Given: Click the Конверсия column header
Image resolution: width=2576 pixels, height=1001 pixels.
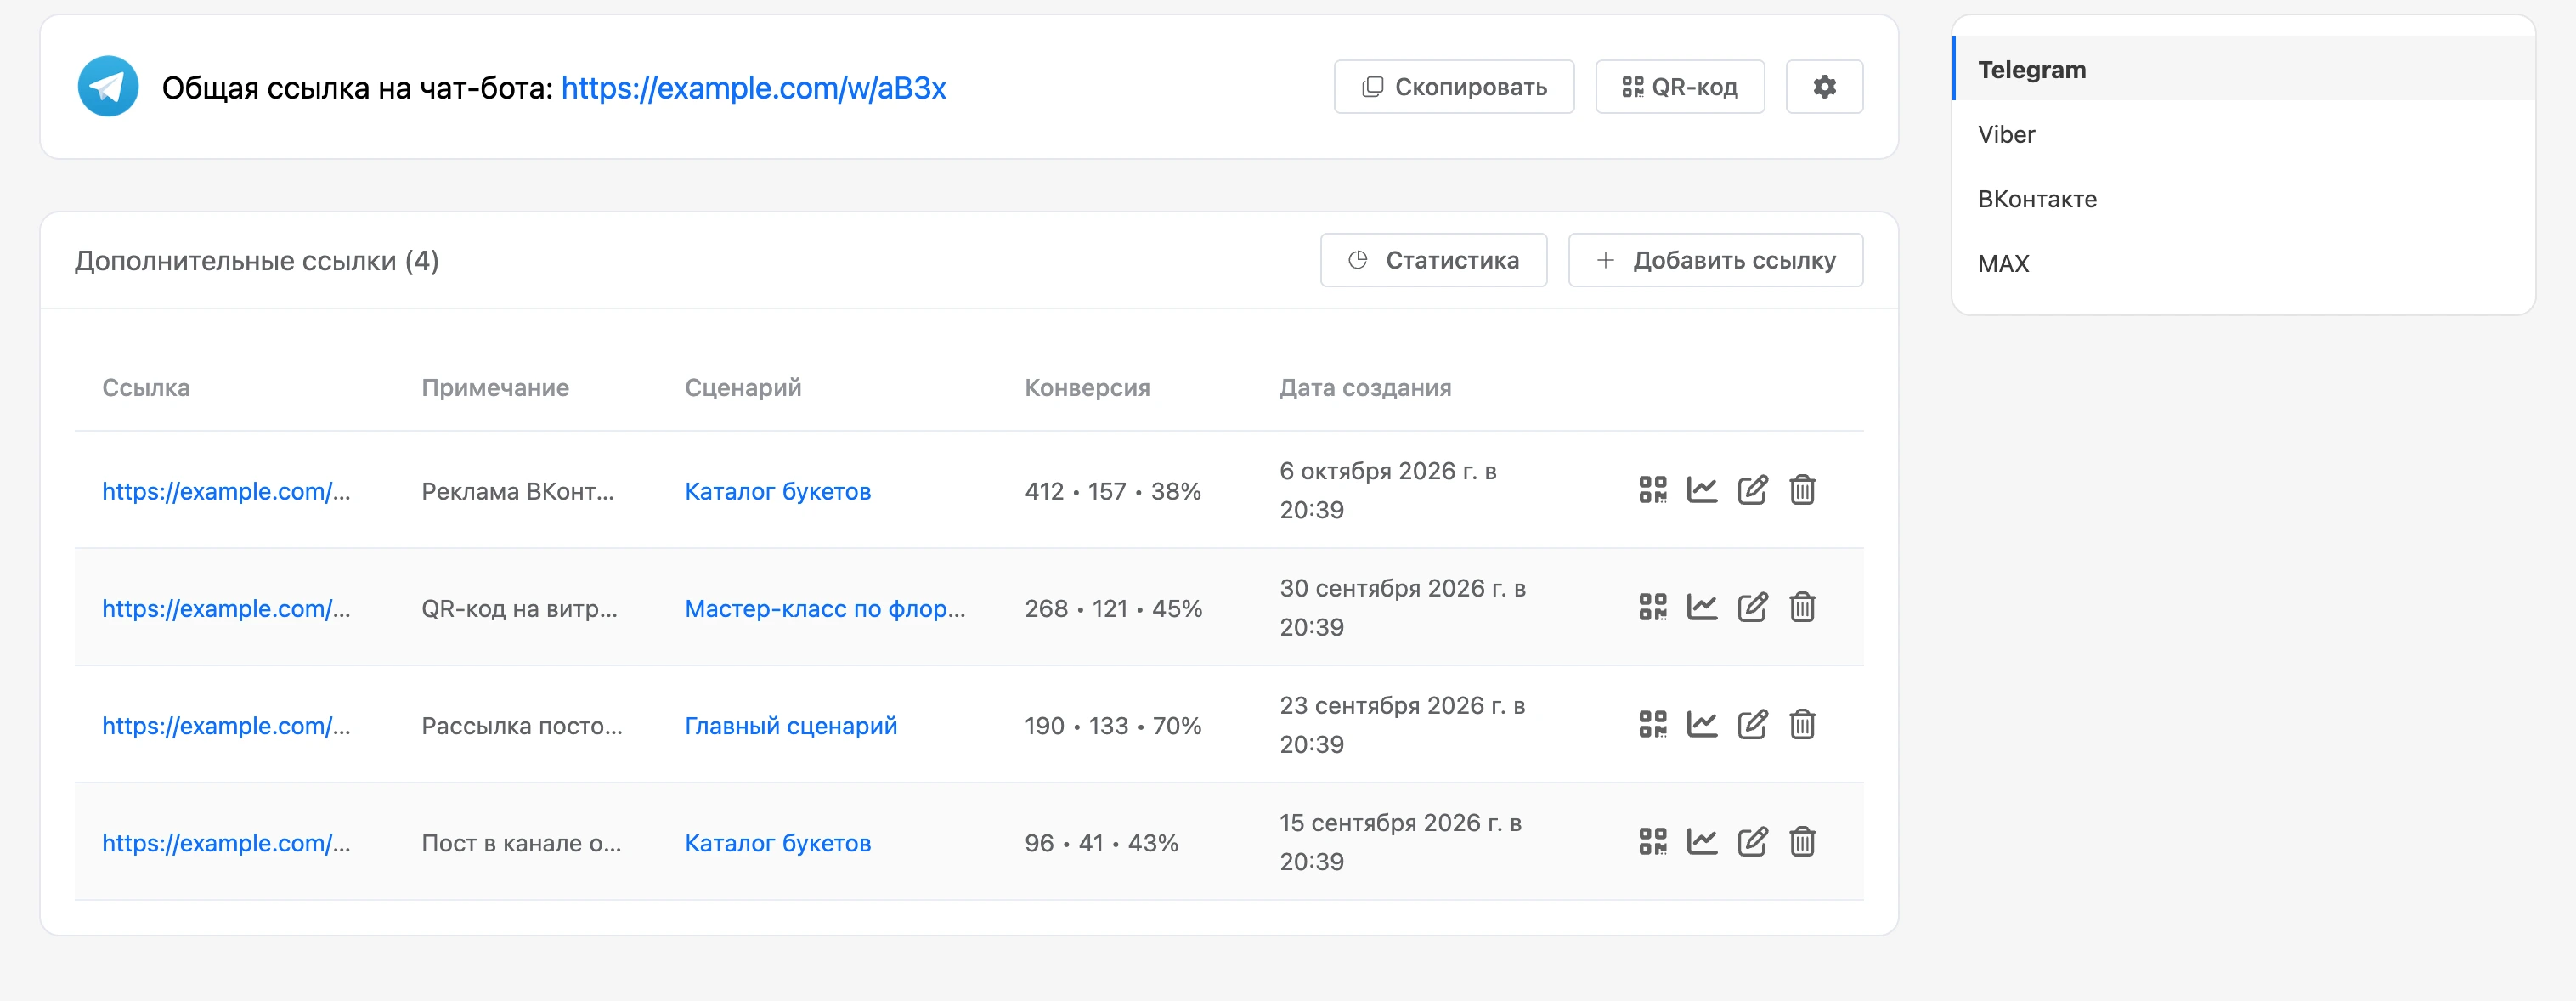Looking at the screenshot, I should click(1087, 387).
